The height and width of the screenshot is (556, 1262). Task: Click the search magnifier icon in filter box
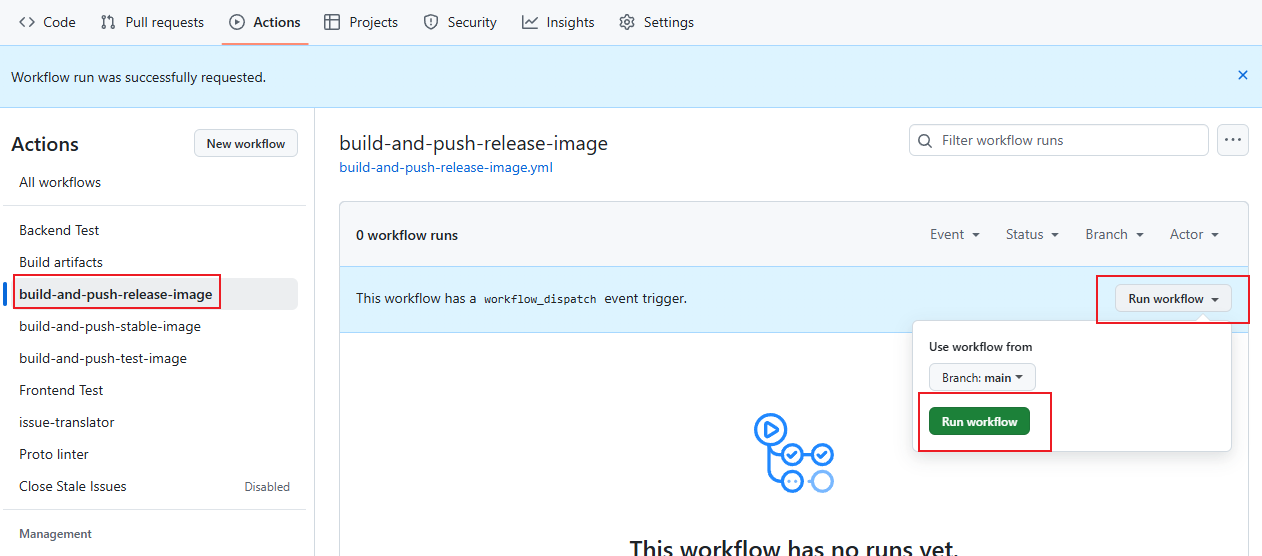pos(926,141)
